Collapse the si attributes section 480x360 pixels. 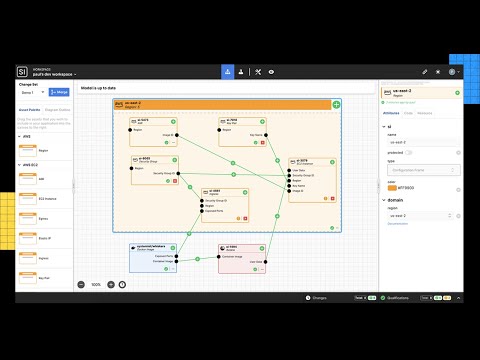[x=384, y=127]
